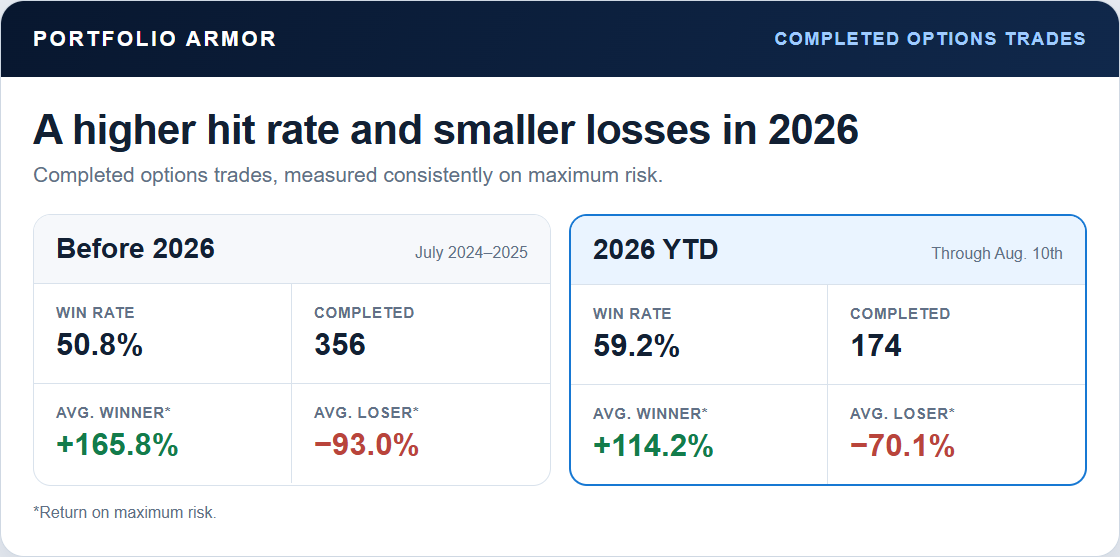Select the 50.8% win rate value
The height and width of the screenshot is (557, 1120).
tap(99, 345)
